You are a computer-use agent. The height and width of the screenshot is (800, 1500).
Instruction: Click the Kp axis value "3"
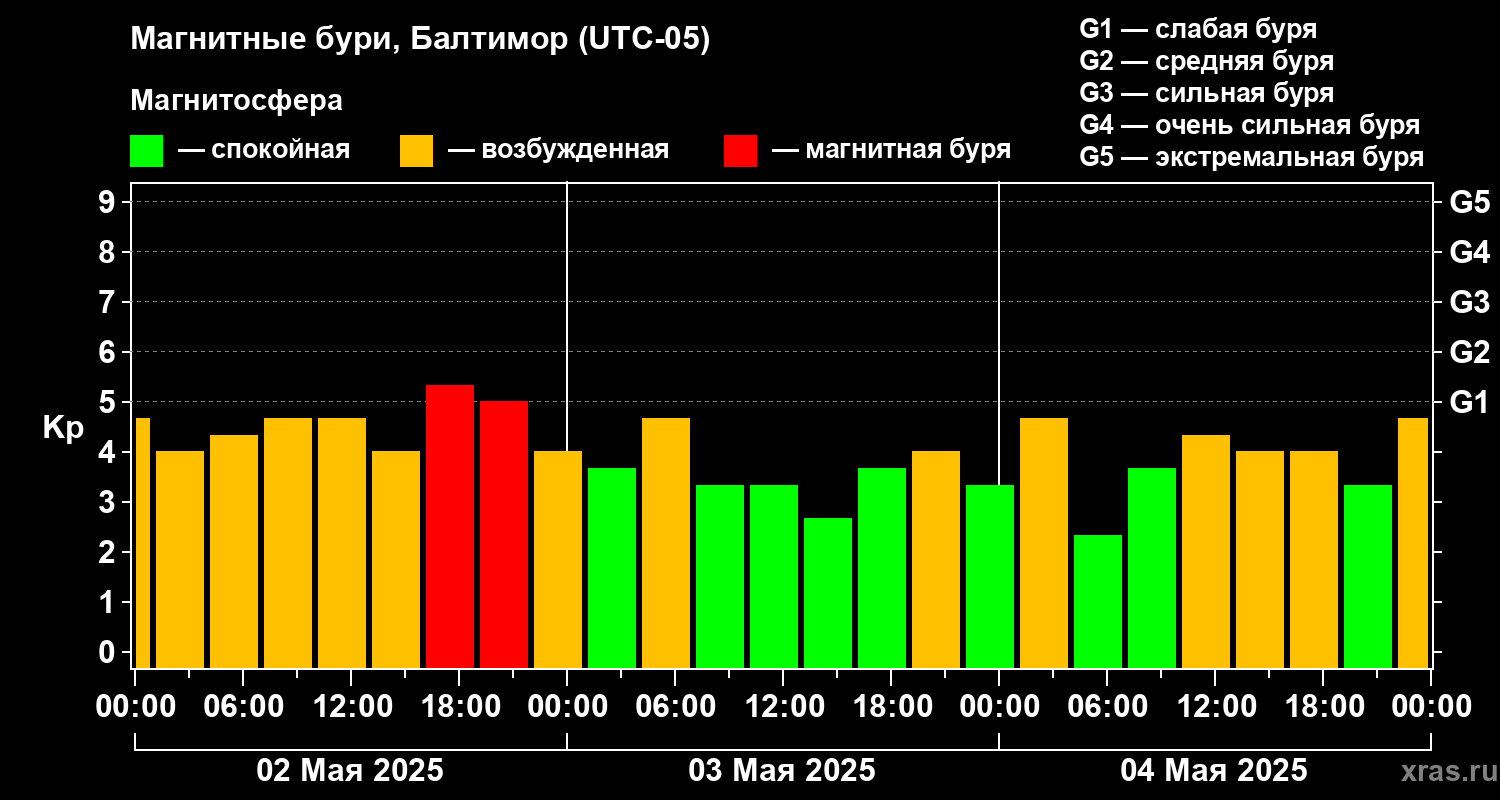pos(109,502)
